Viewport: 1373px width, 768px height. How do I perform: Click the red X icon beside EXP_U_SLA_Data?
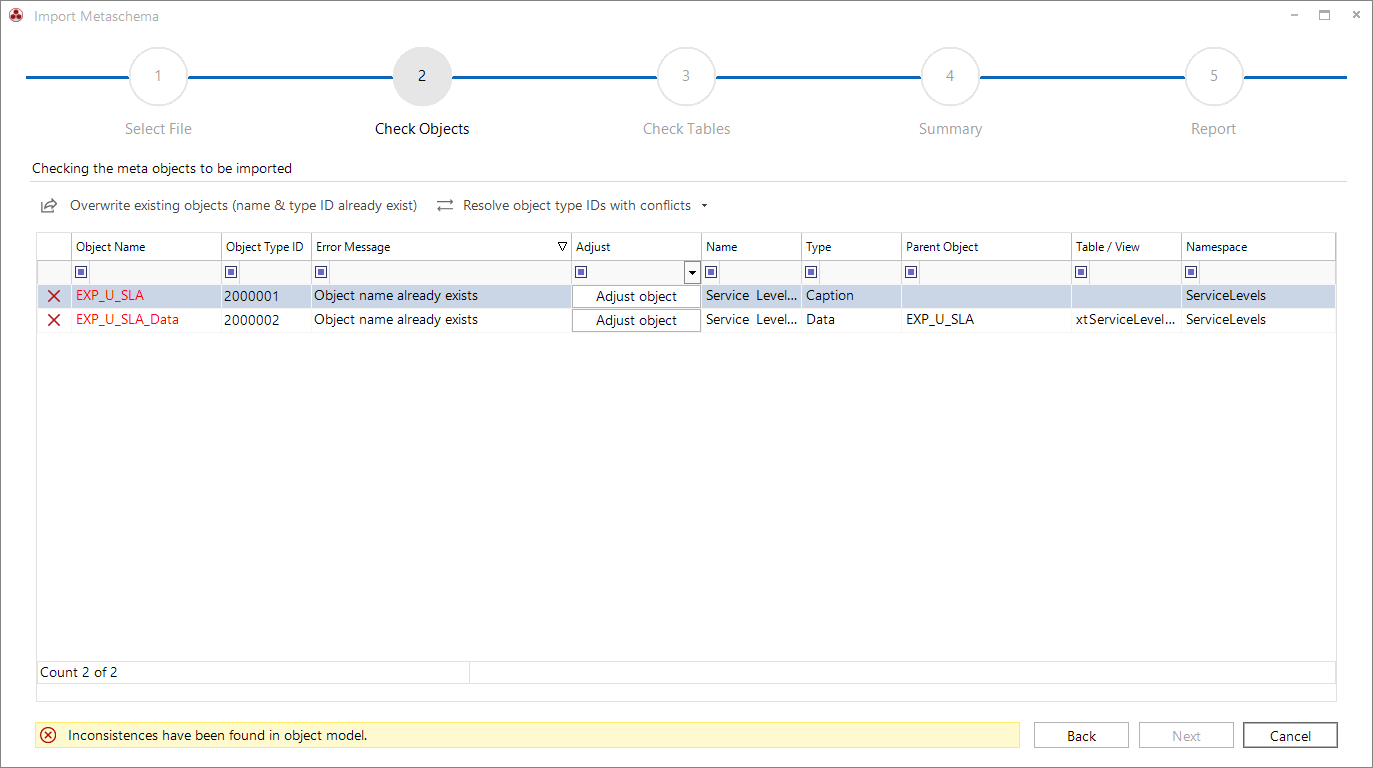pyautogui.click(x=54, y=320)
